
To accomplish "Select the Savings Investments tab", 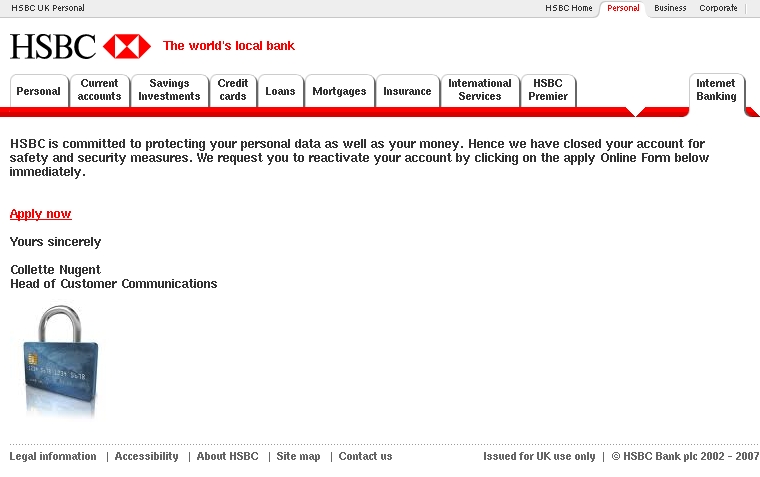I will tap(169, 90).
